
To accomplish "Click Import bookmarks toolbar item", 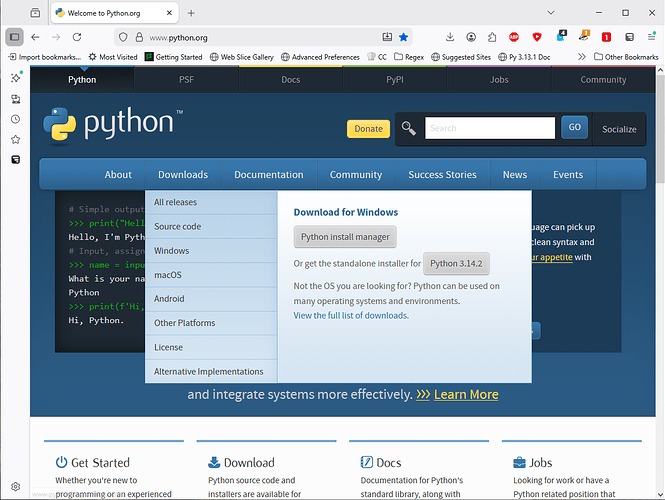I will (x=45, y=57).
